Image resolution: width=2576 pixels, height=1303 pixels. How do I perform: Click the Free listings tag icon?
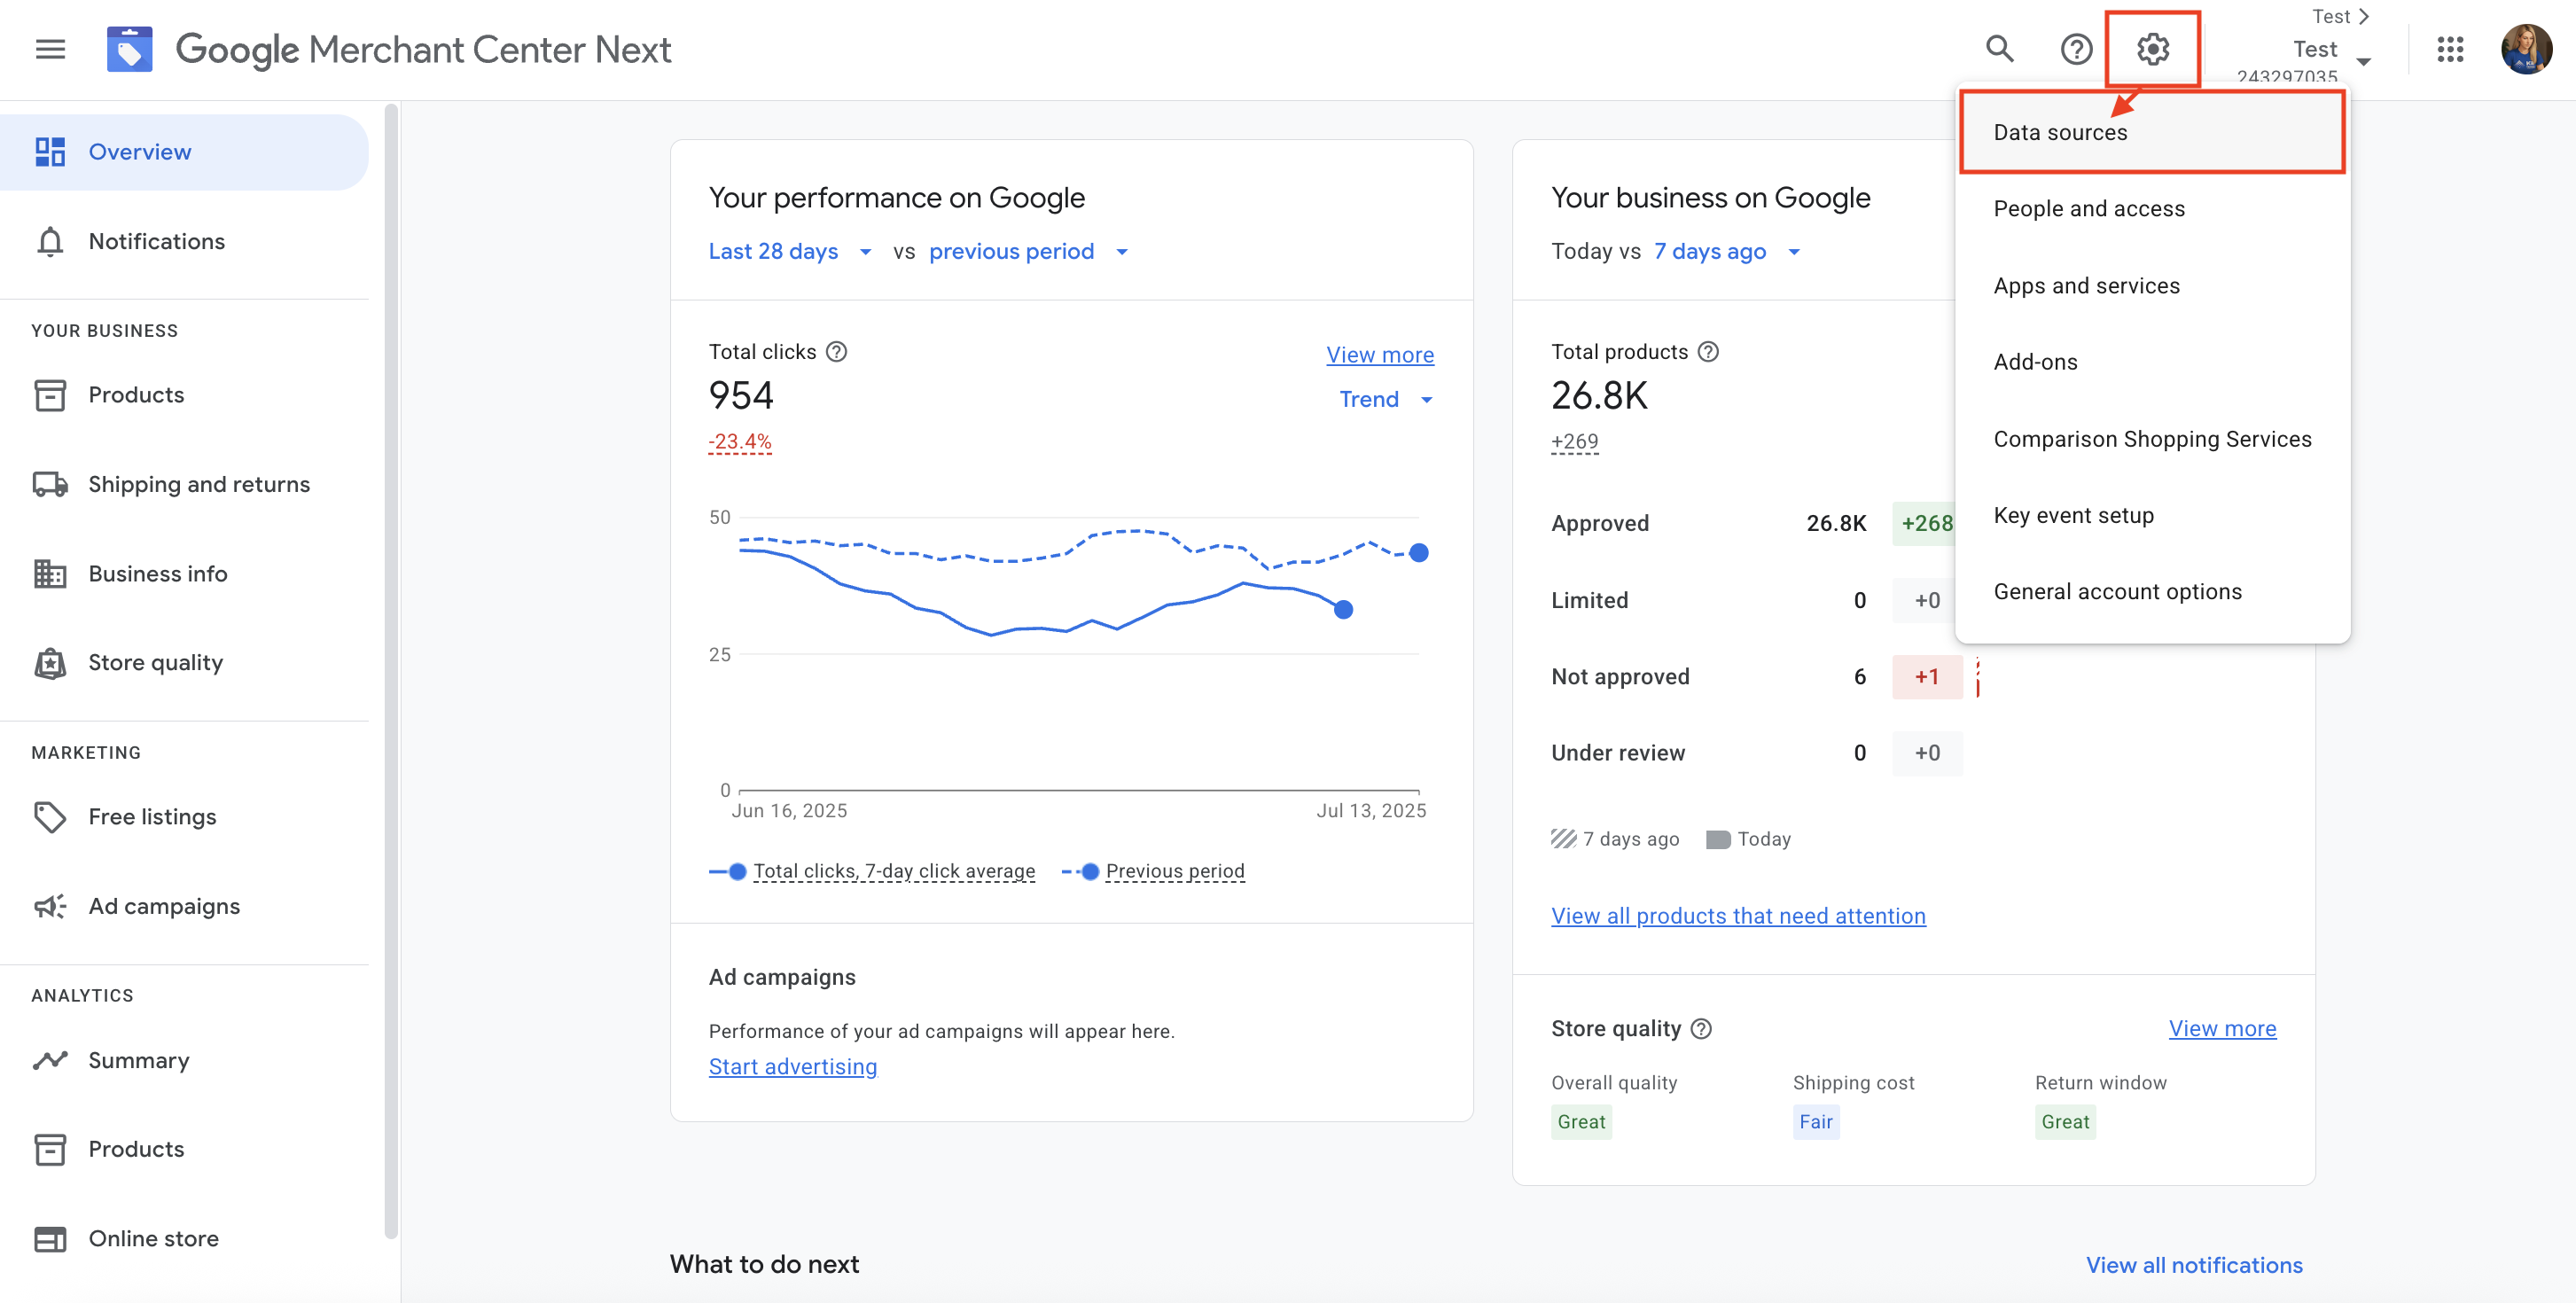point(50,817)
